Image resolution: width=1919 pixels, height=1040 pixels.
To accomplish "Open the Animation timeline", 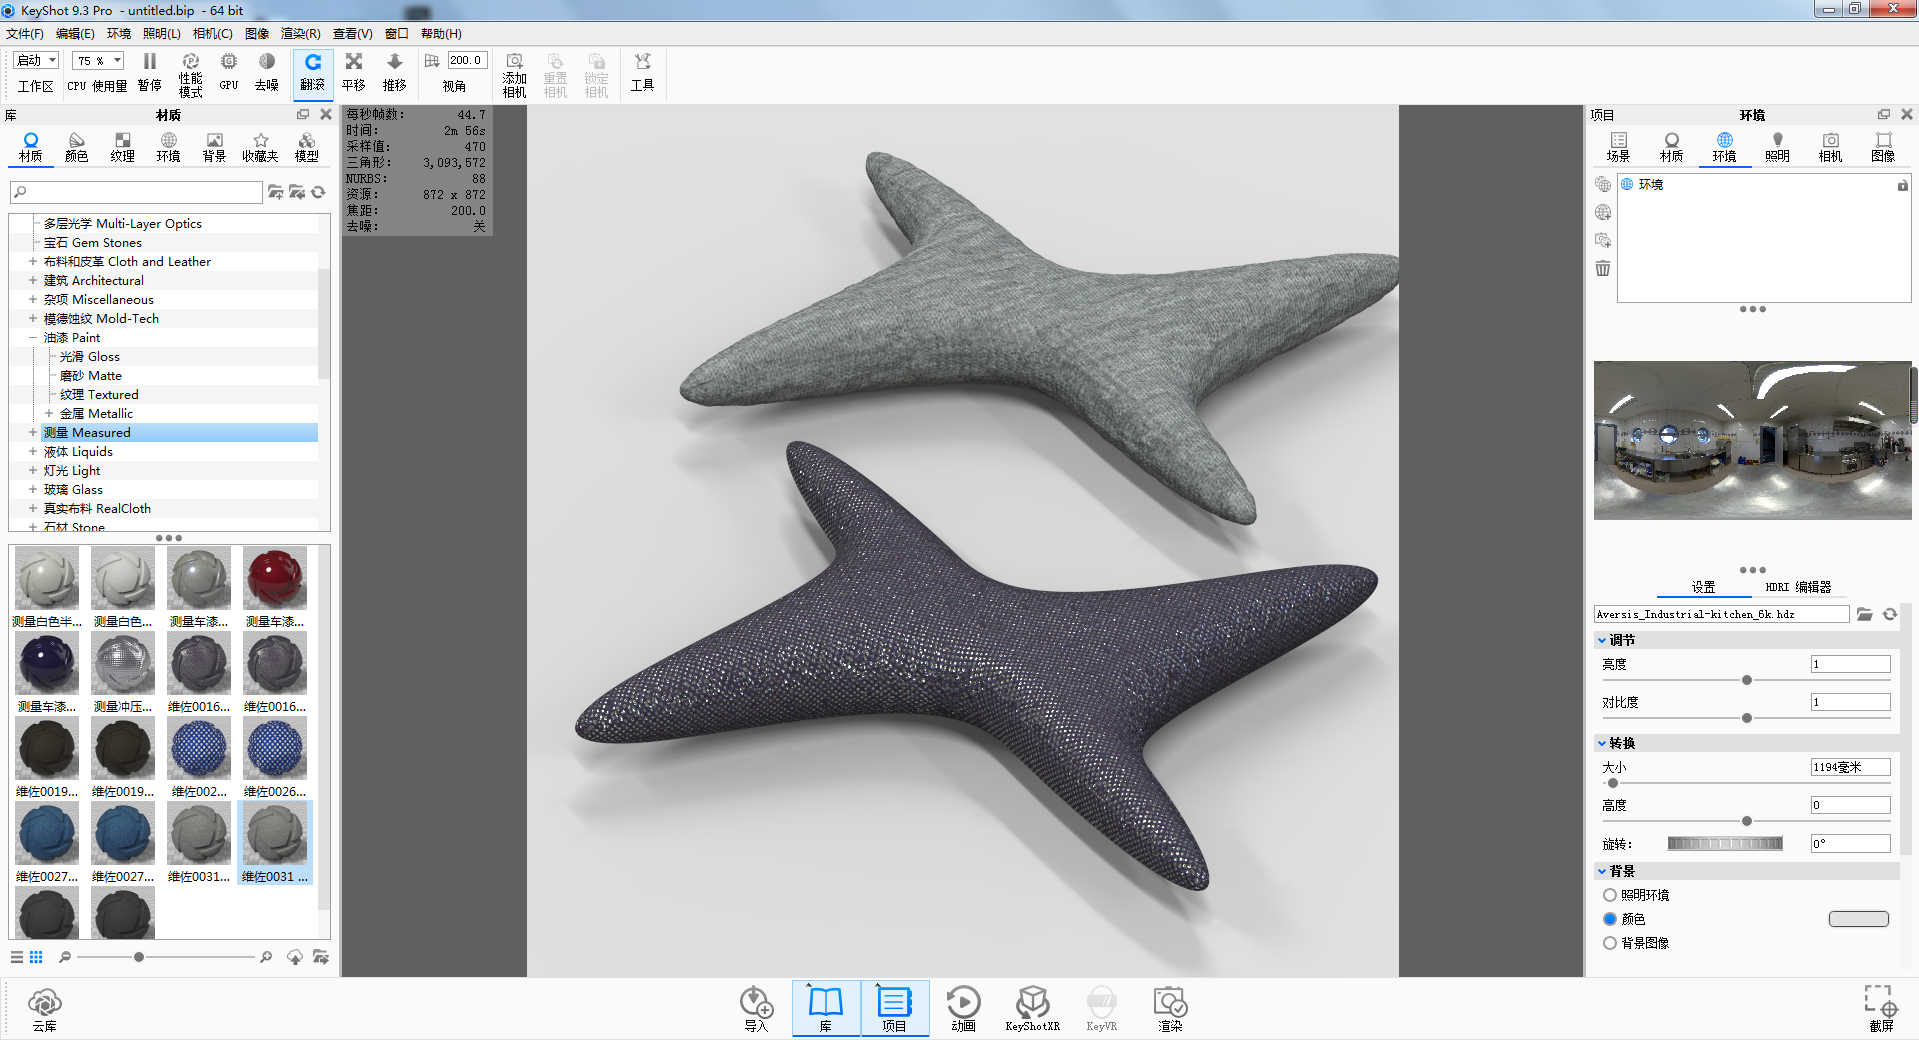I will click(x=963, y=1008).
